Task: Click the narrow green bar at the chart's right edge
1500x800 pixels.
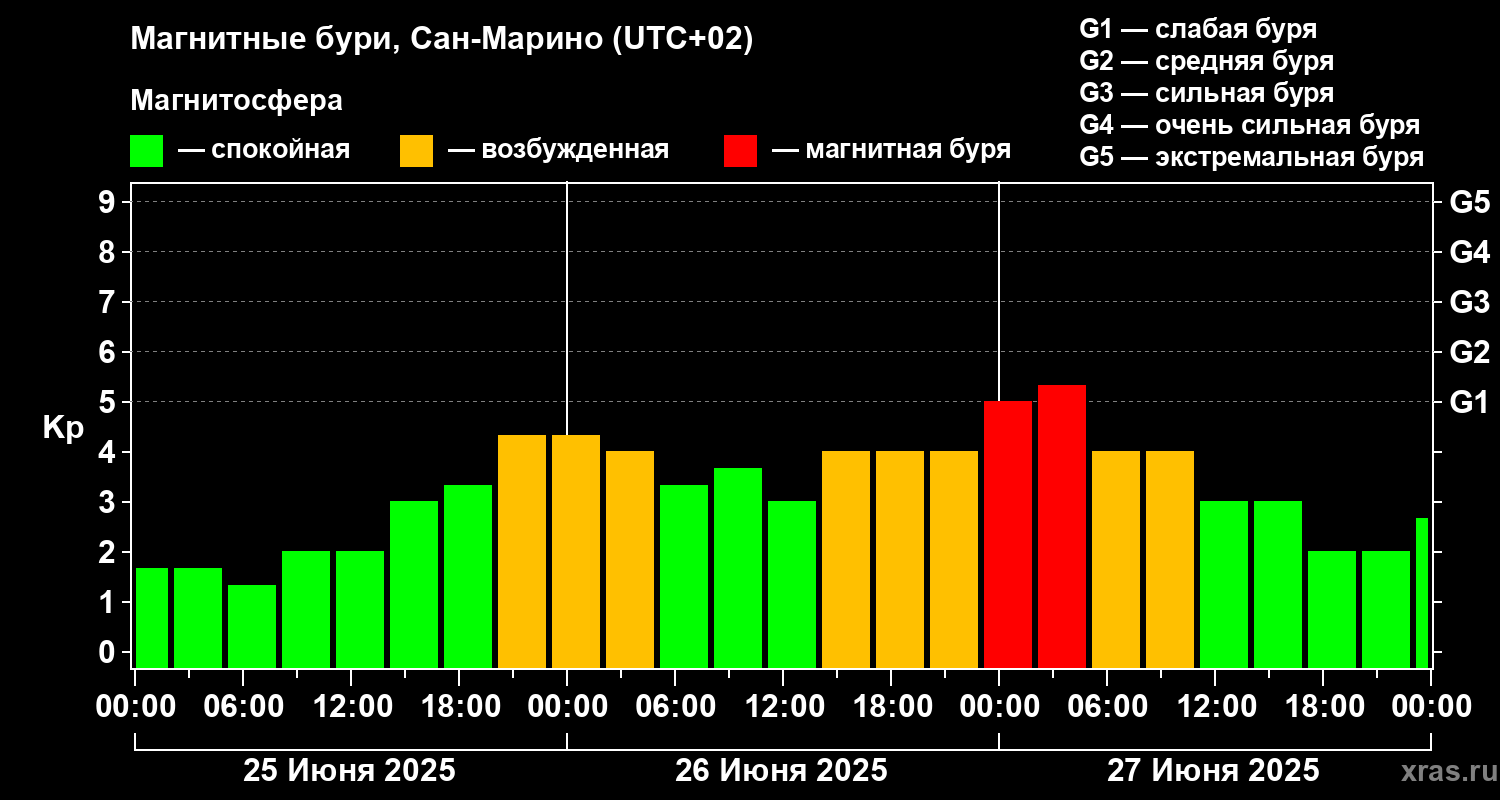Action: 1422,593
